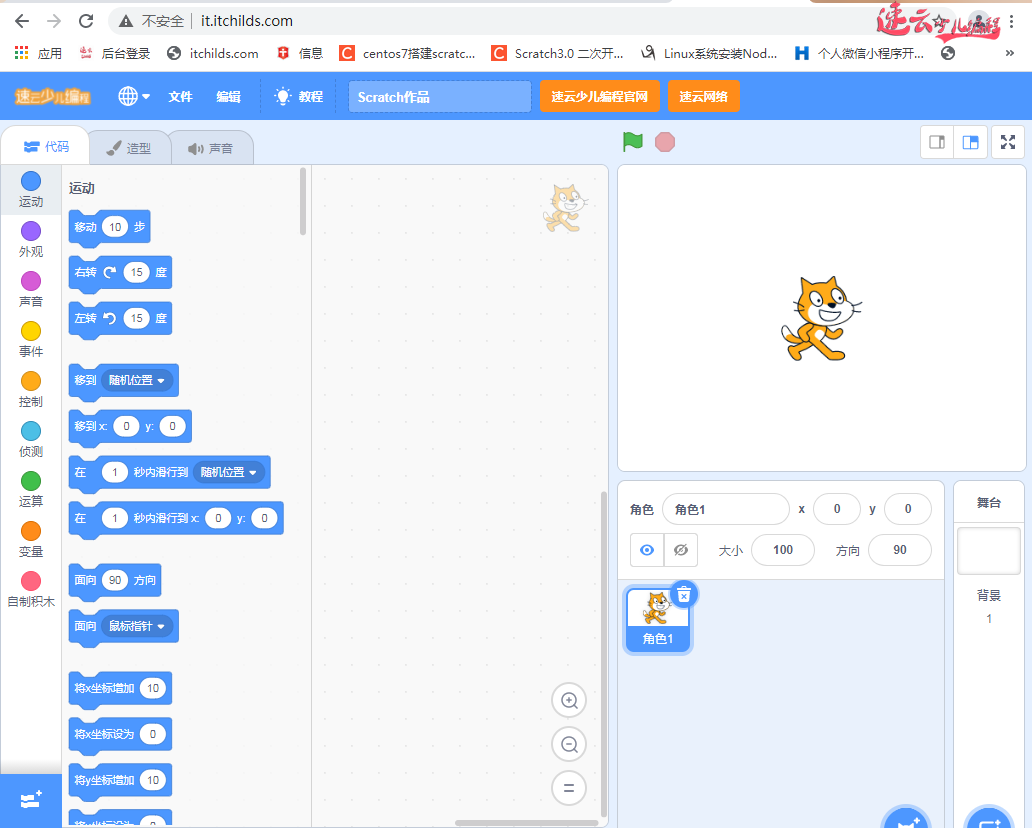This screenshot has width=1032, height=828.
Task: Expand 鼠标指针 dropdown in 面向 block
Action: [137, 627]
